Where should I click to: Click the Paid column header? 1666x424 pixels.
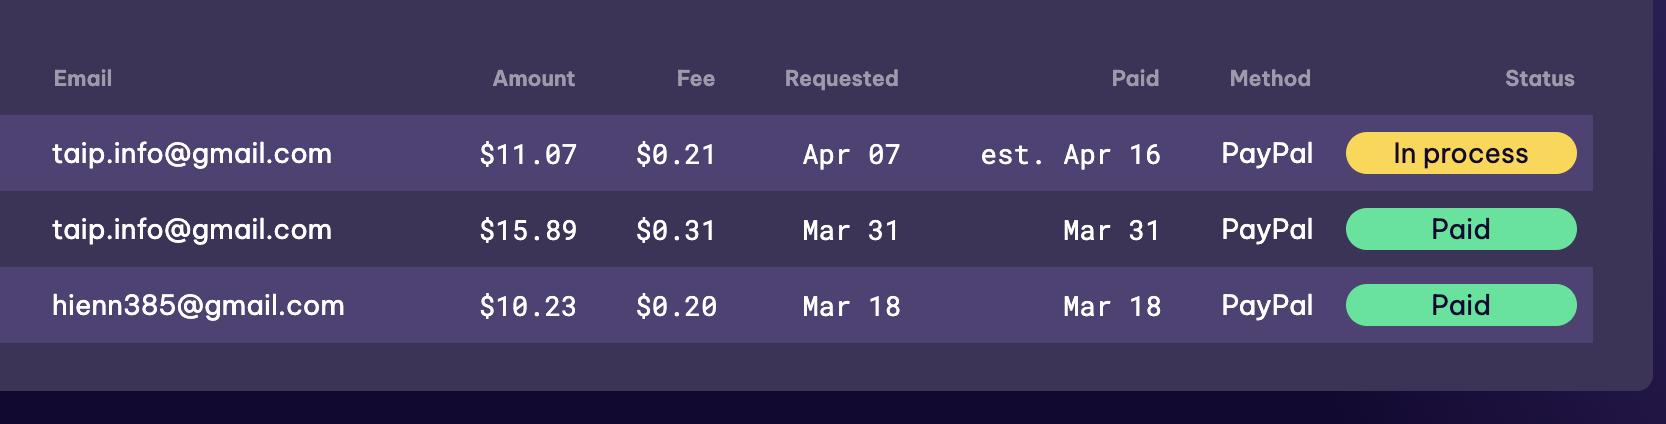(x=1136, y=78)
